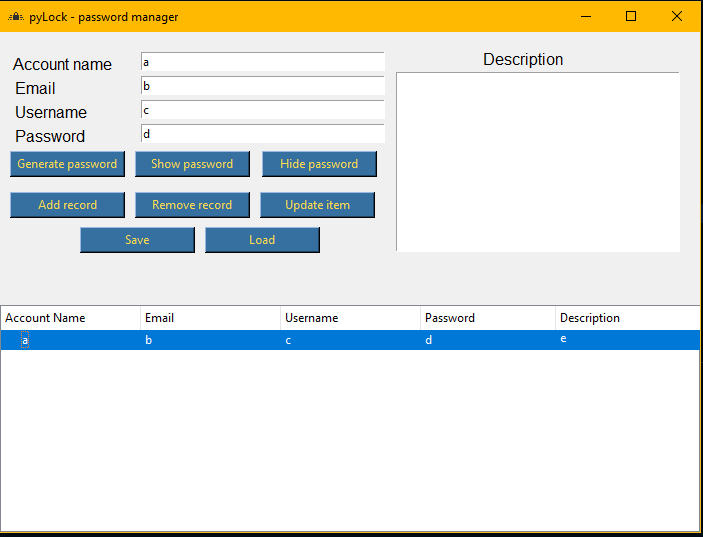Click the pyLock app icon in title bar
Viewport: 703px width, 537px height.
point(16,17)
